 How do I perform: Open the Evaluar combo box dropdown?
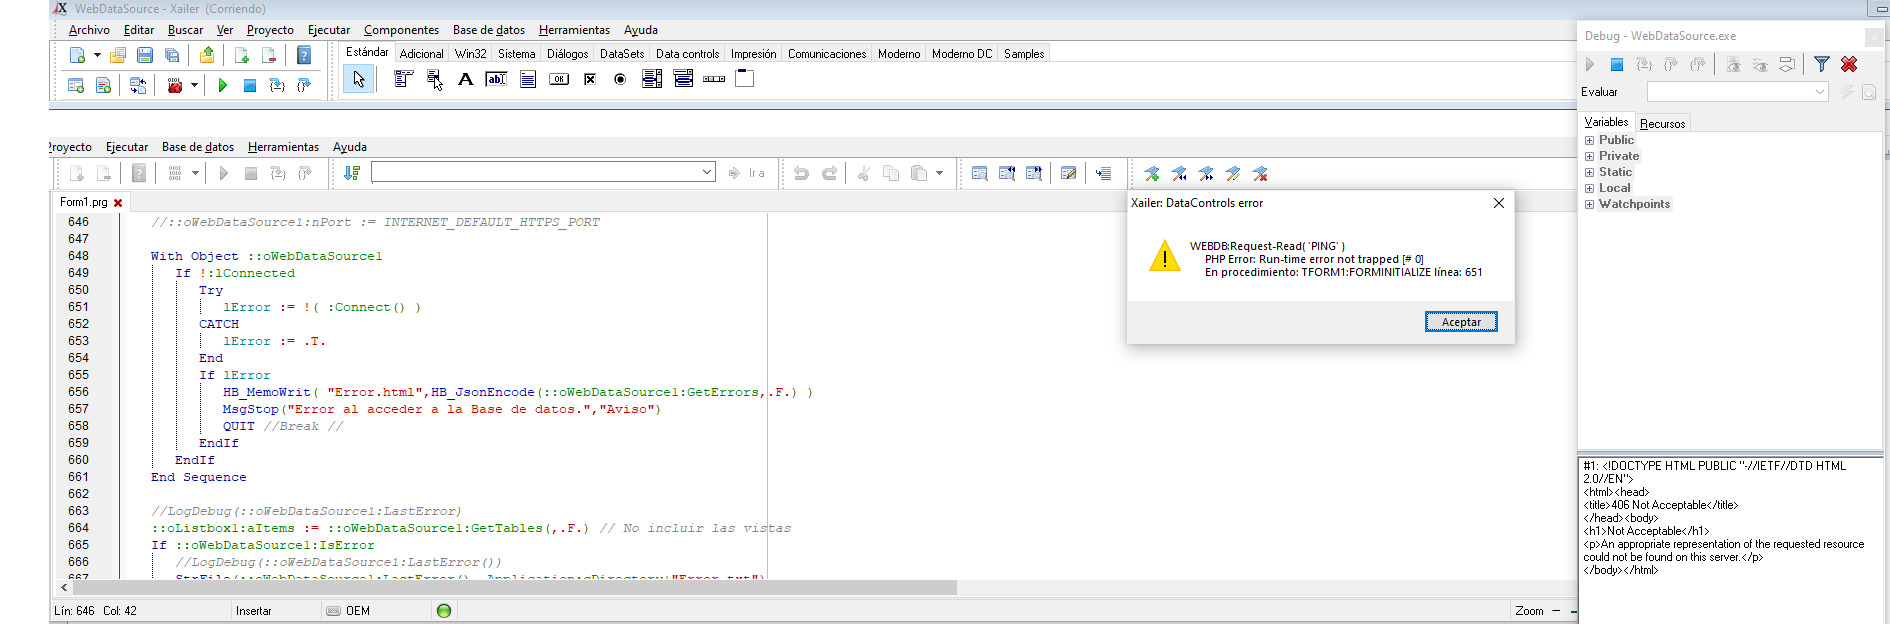(x=1819, y=92)
